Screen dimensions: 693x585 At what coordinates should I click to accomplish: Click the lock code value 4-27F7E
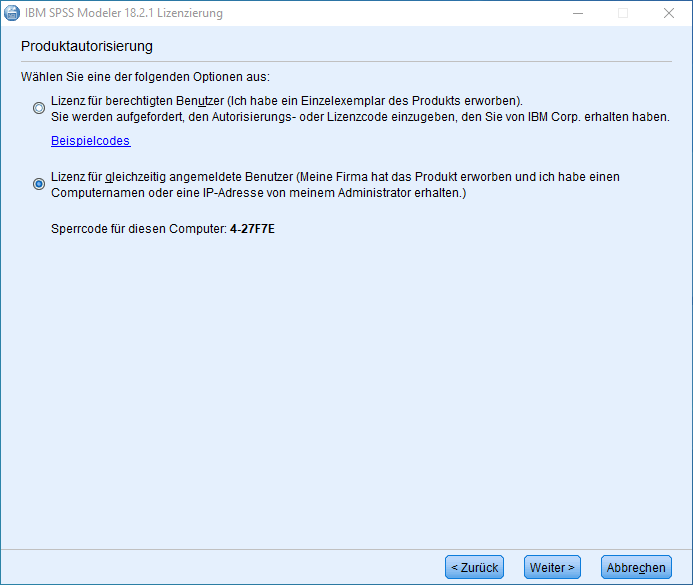tap(252, 229)
